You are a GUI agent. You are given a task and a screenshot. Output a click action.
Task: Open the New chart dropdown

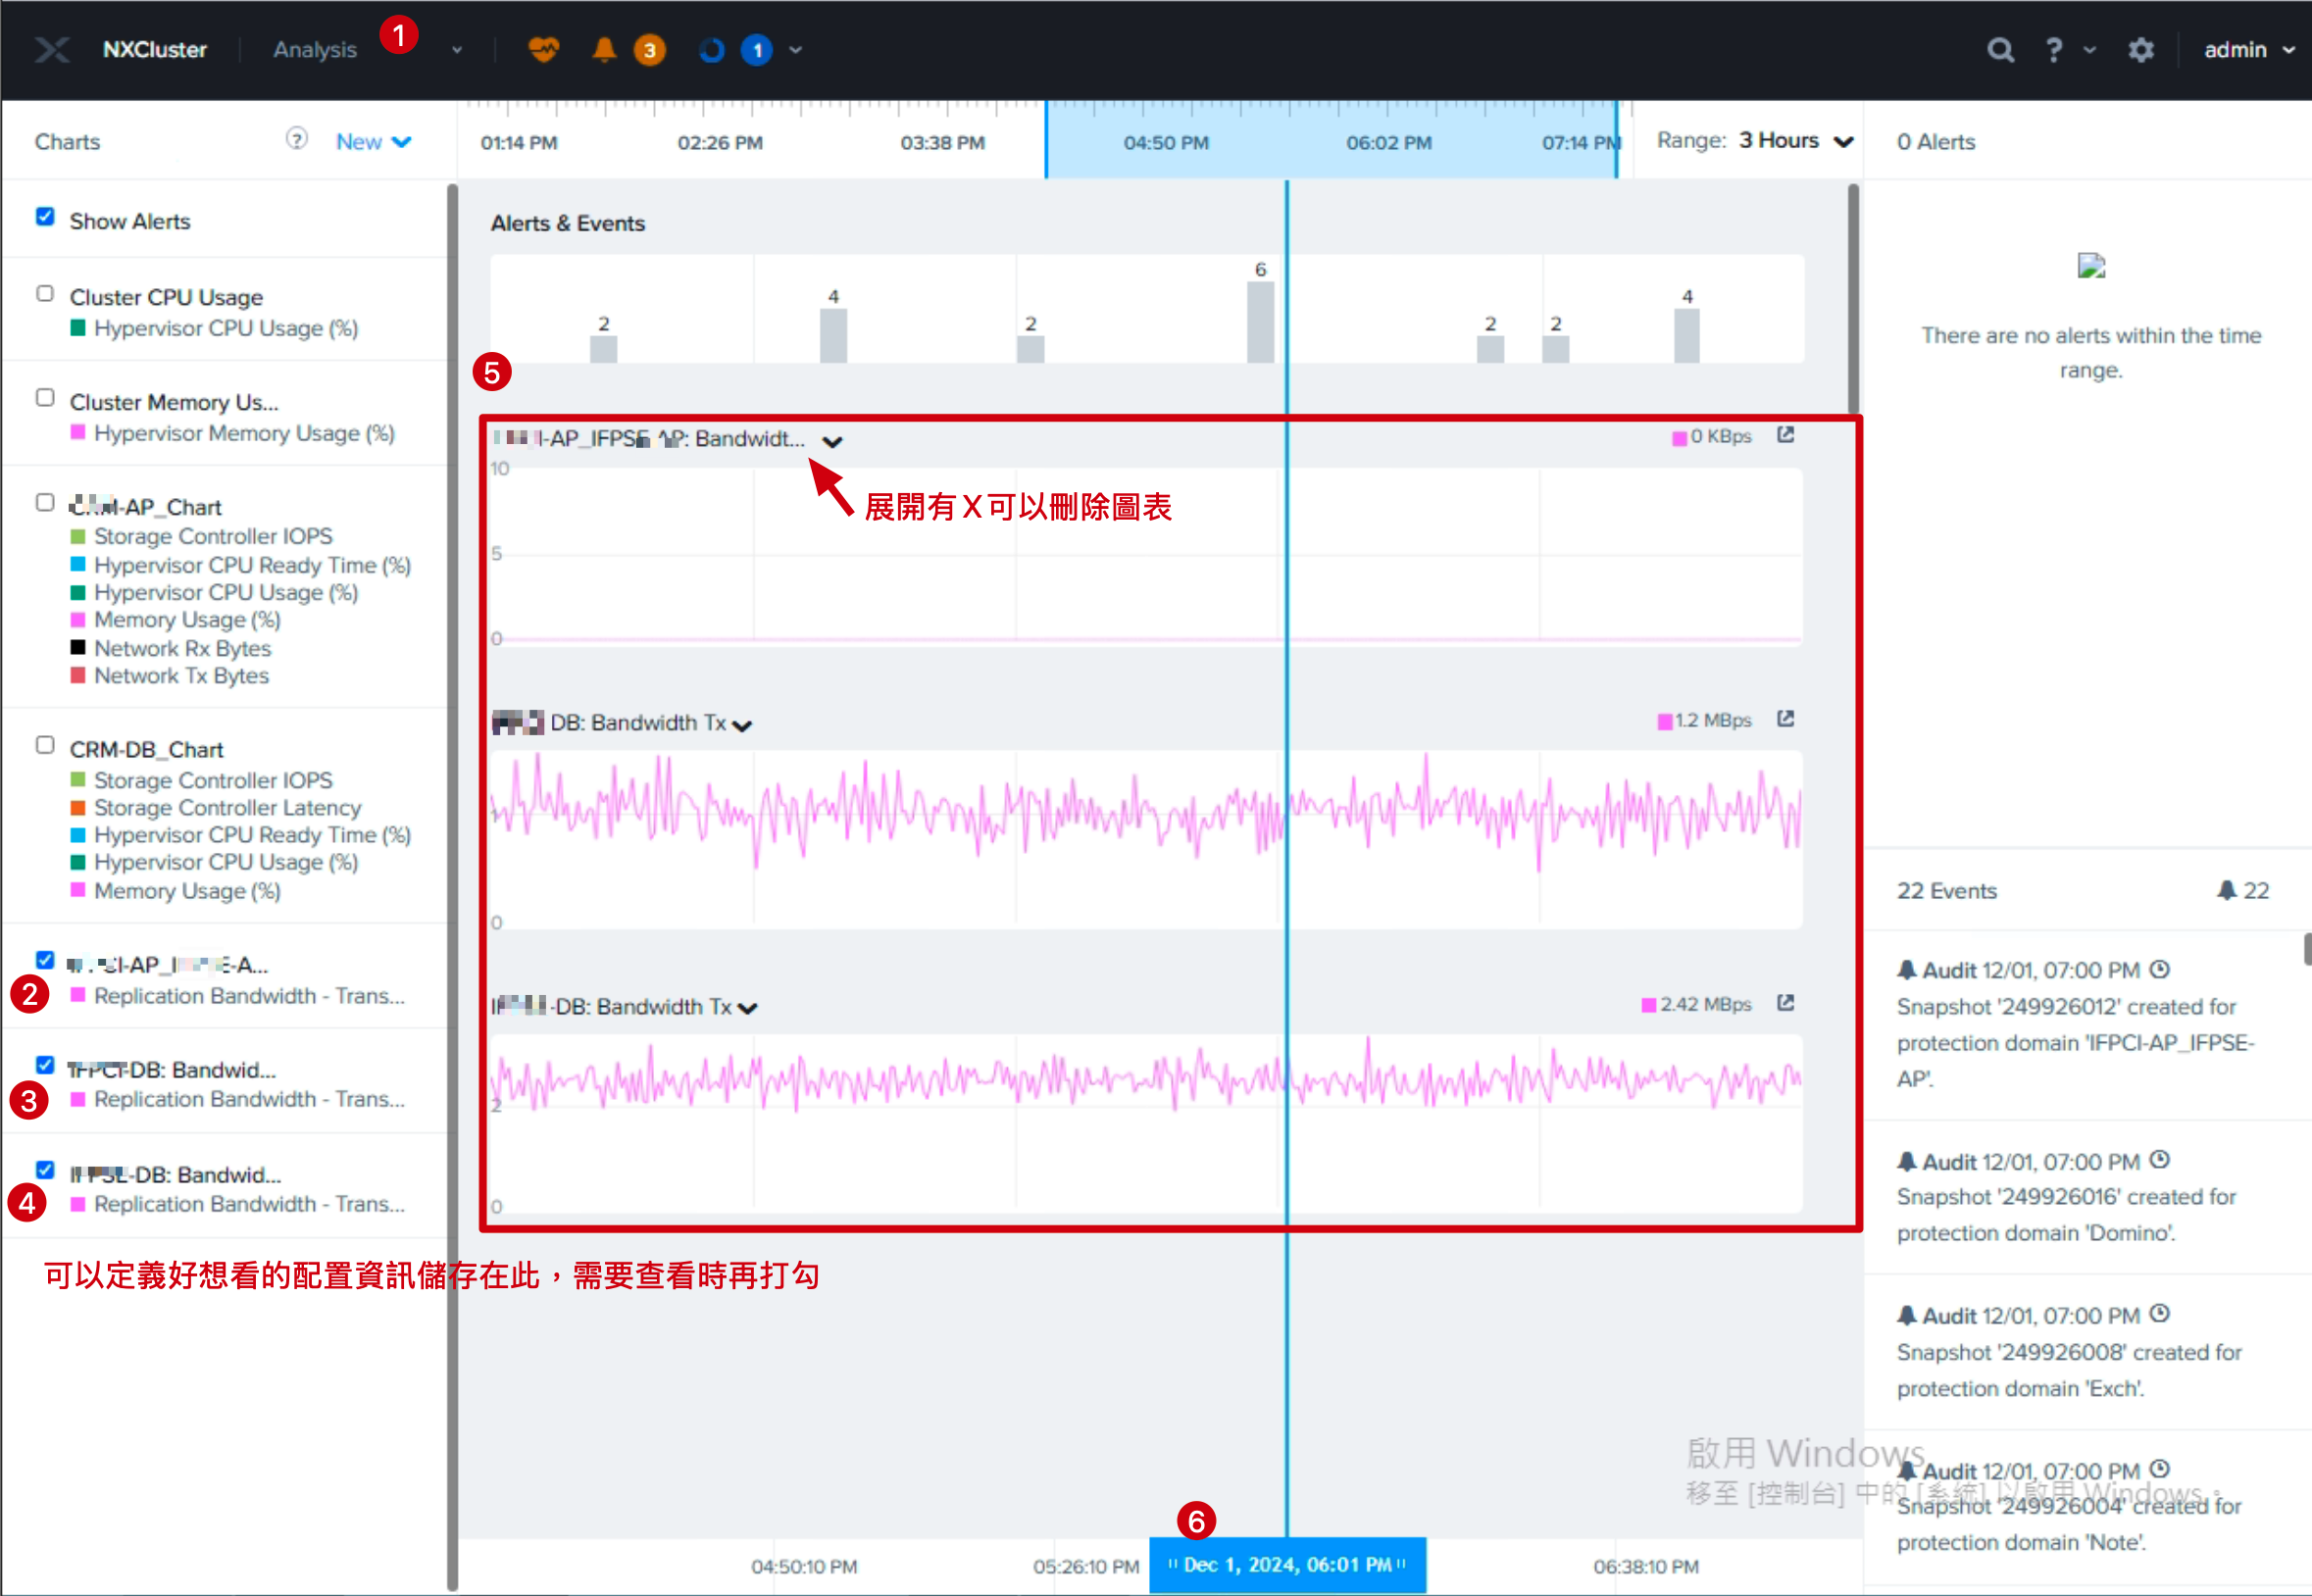tap(373, 142)
